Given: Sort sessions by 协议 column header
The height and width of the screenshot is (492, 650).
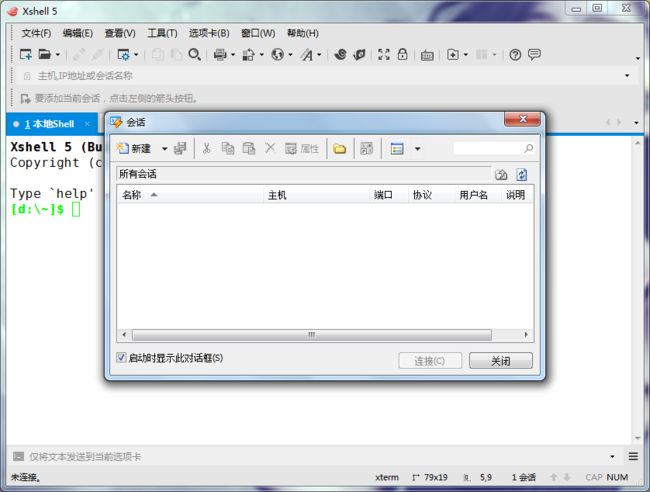Looking at the screenshot, I should [431, 195].
